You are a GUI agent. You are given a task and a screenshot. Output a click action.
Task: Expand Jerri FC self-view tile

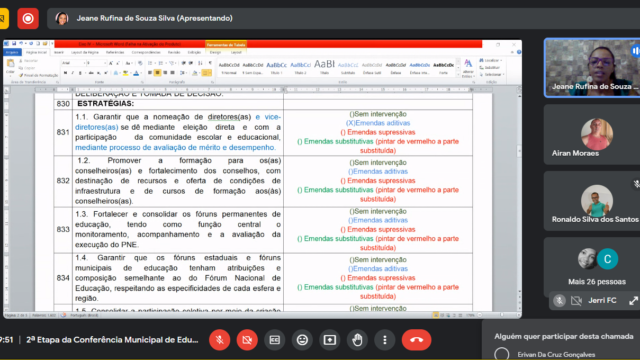click(633, 301)
